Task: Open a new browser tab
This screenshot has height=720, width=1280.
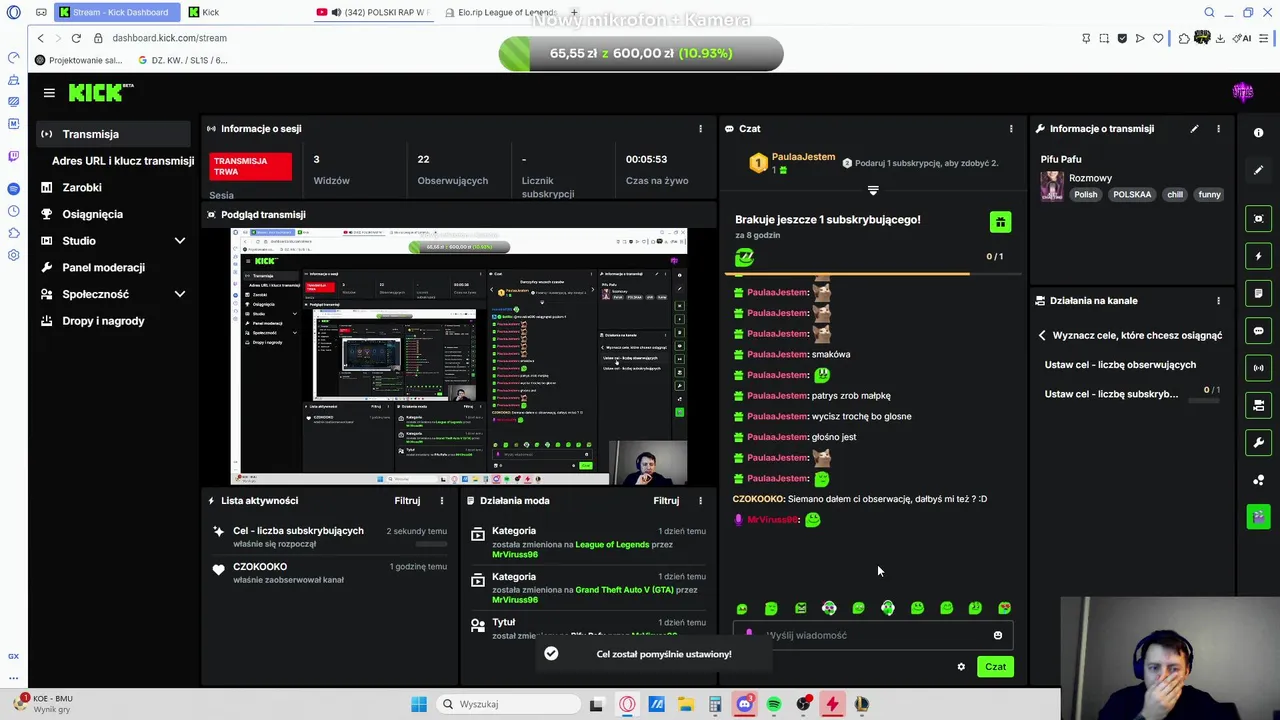Action: point(574,12)
